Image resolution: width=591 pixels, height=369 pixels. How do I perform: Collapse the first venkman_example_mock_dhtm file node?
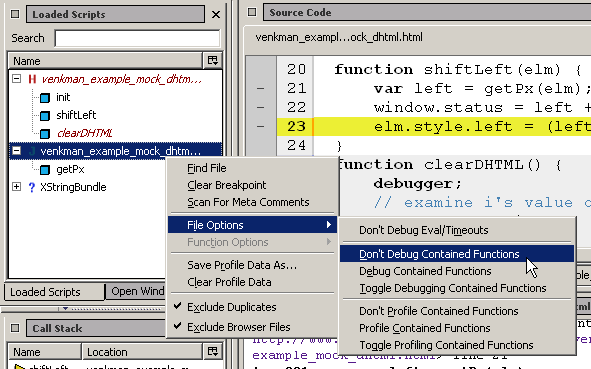16,79
